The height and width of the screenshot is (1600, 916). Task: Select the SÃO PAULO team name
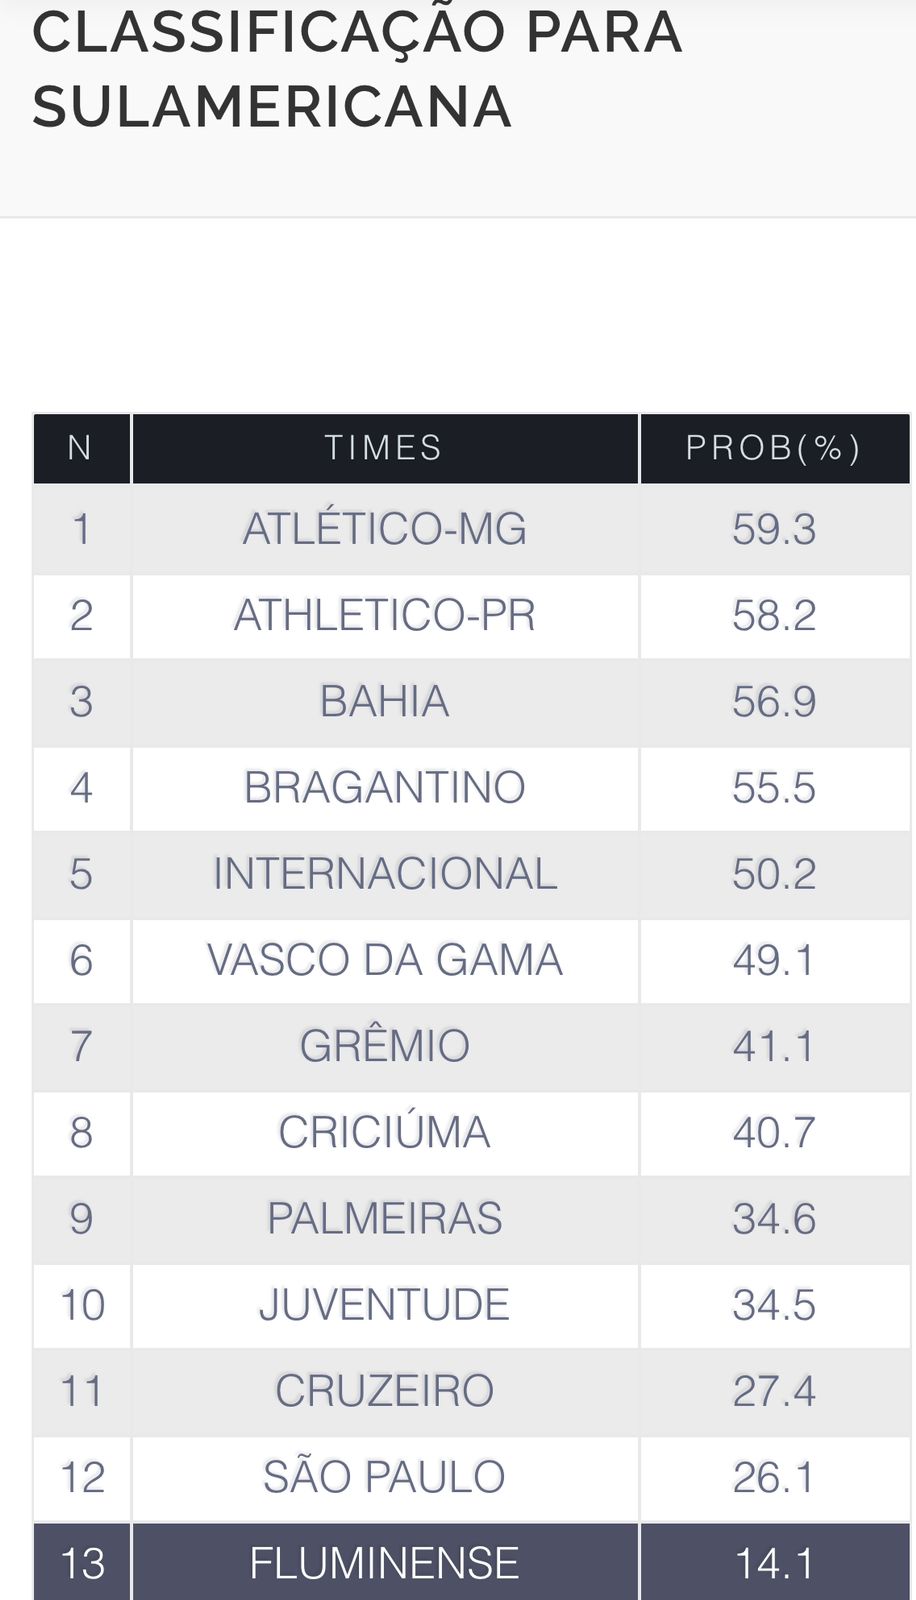(x=385, y=1477)
